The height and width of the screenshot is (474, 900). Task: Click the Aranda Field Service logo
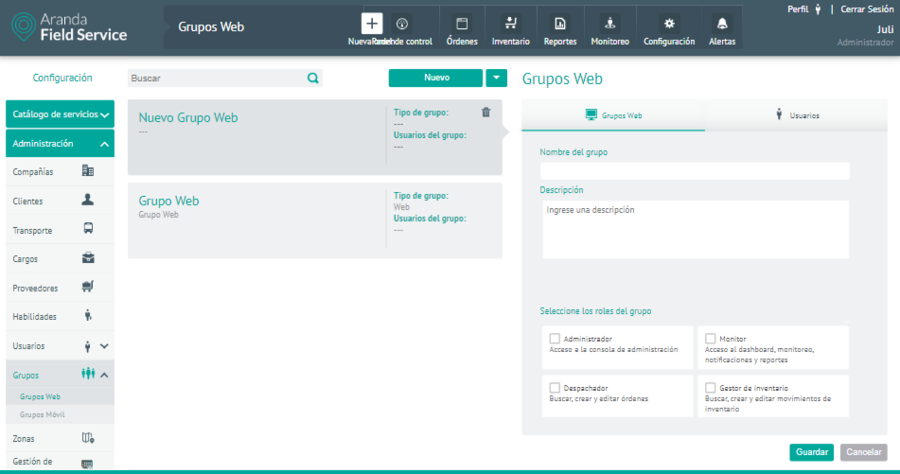(x=69, y=28)
